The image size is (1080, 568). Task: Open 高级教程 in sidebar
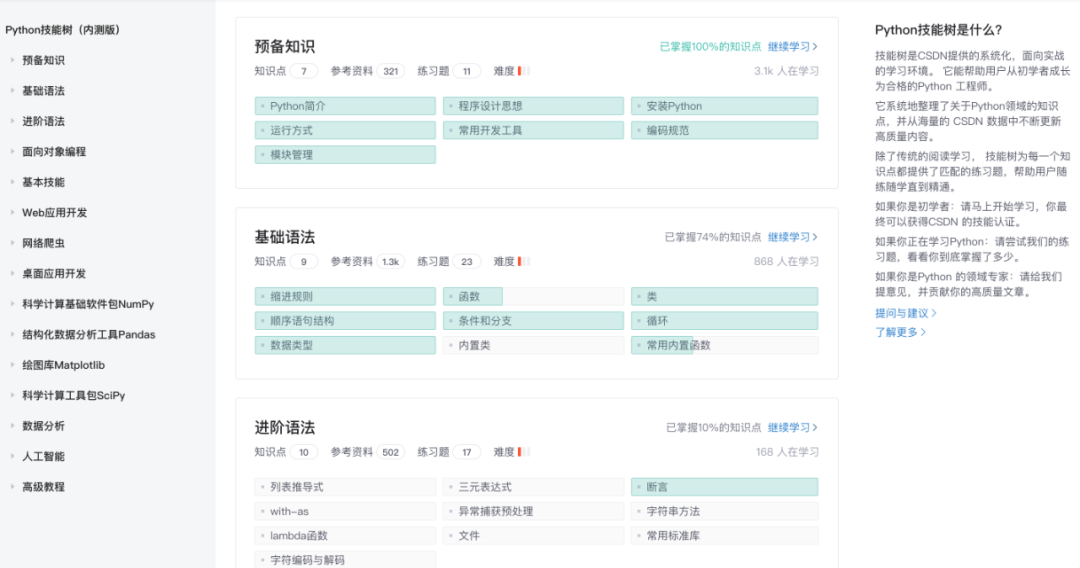[x=43, y=487]
